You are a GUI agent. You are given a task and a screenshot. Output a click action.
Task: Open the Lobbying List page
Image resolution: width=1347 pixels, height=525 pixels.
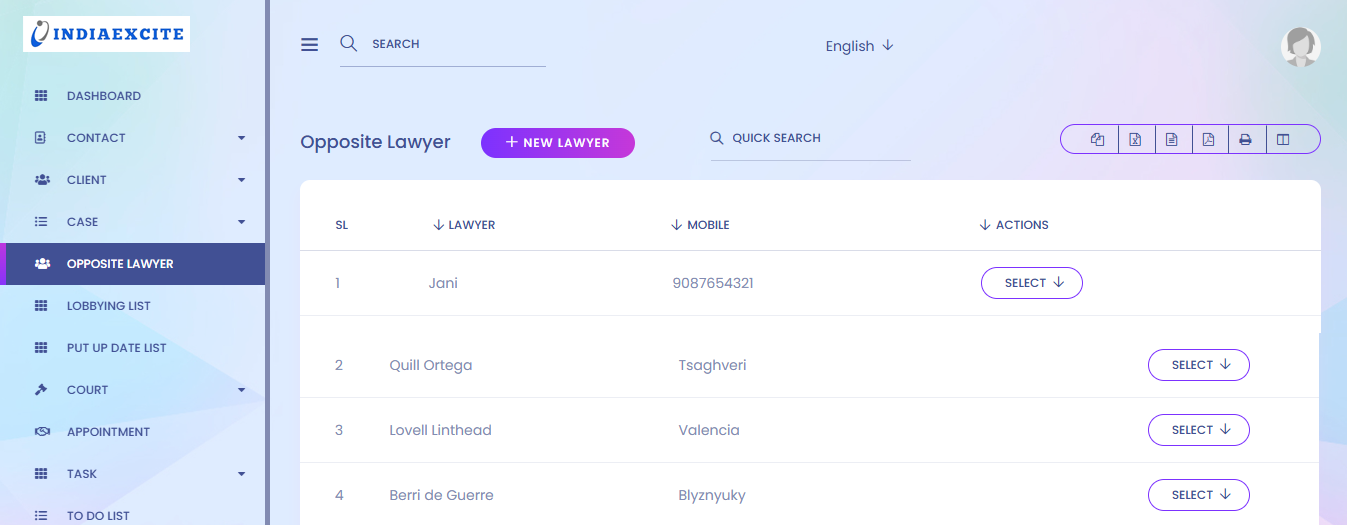pyautogui.click(x=108, y=306)
